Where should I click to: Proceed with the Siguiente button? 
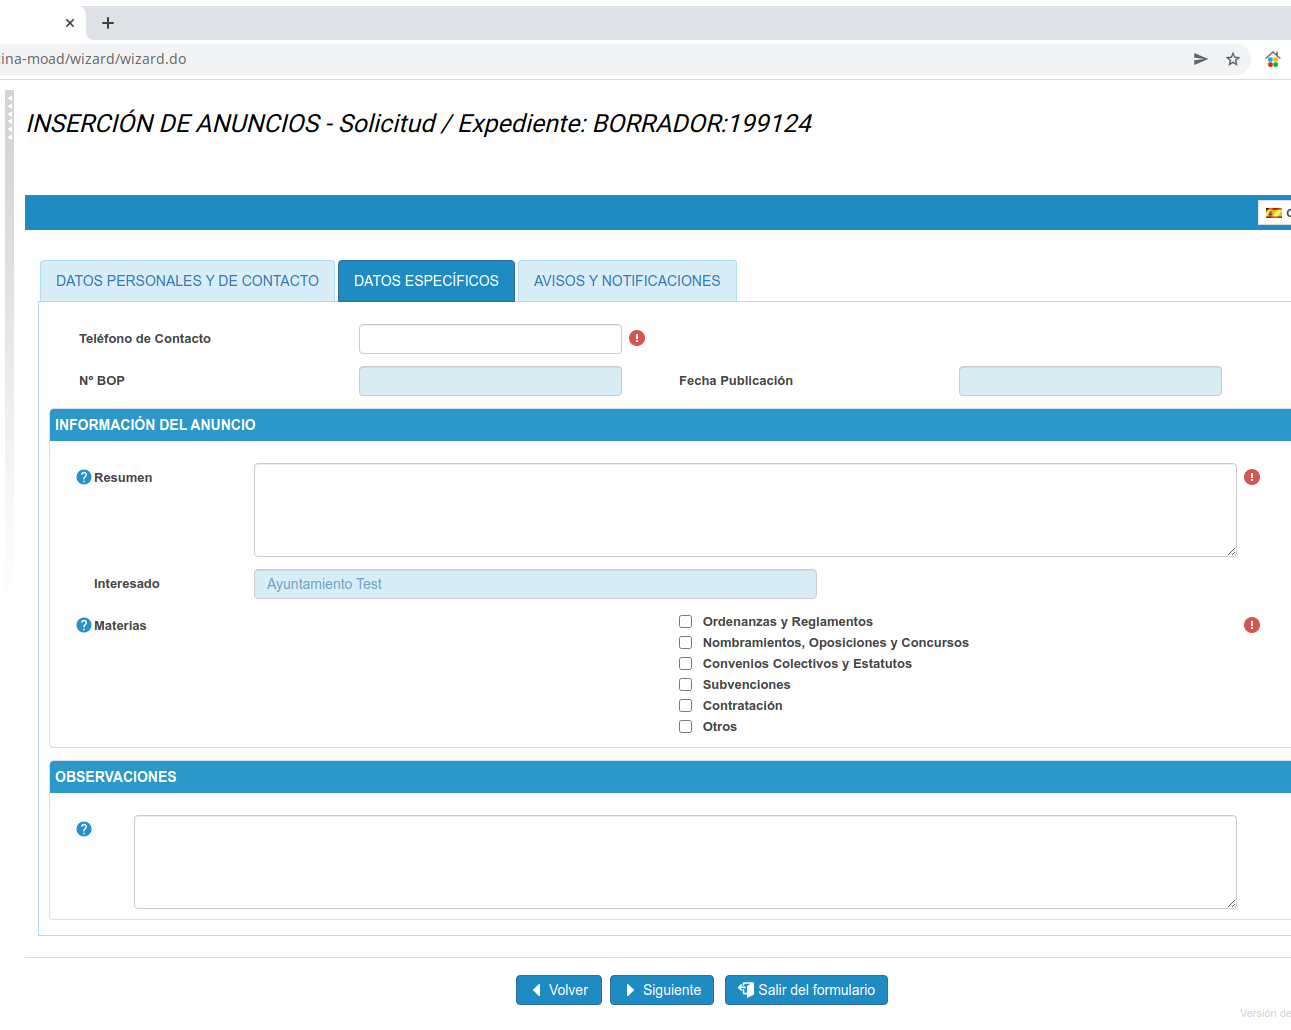click(x=662, y=990)
